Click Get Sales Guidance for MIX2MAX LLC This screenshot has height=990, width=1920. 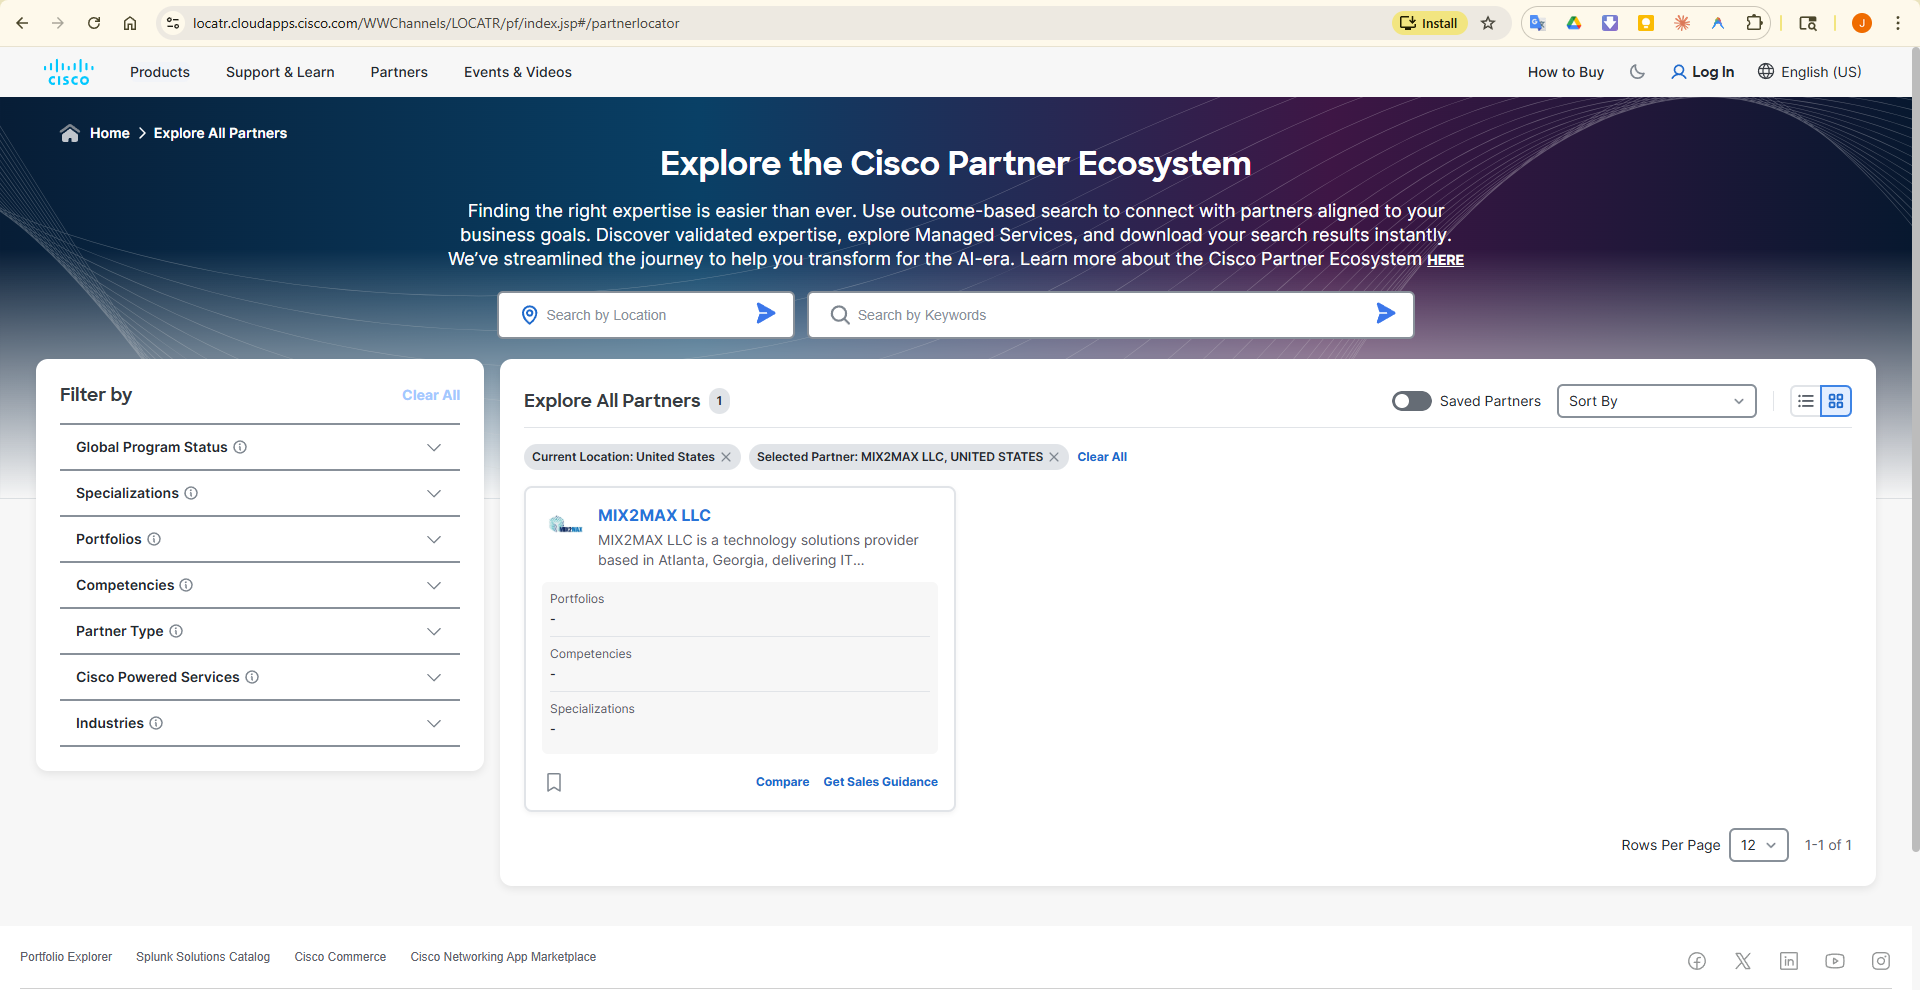(880, 781)
